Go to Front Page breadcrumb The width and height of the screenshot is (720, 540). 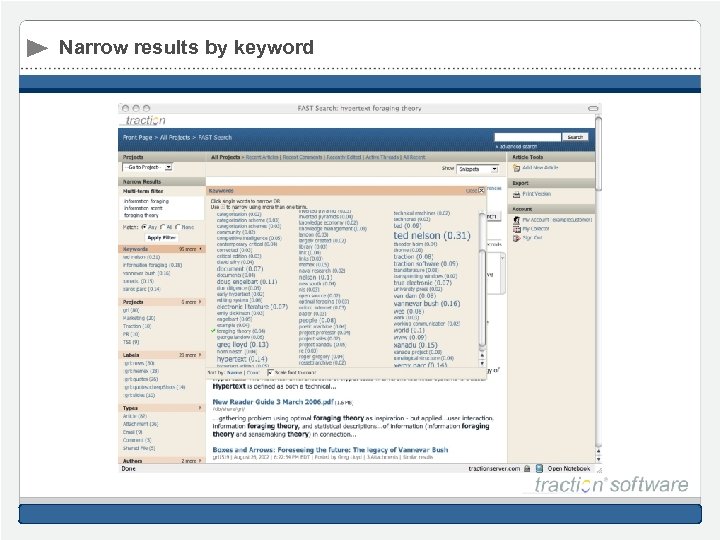pos(137,137)
